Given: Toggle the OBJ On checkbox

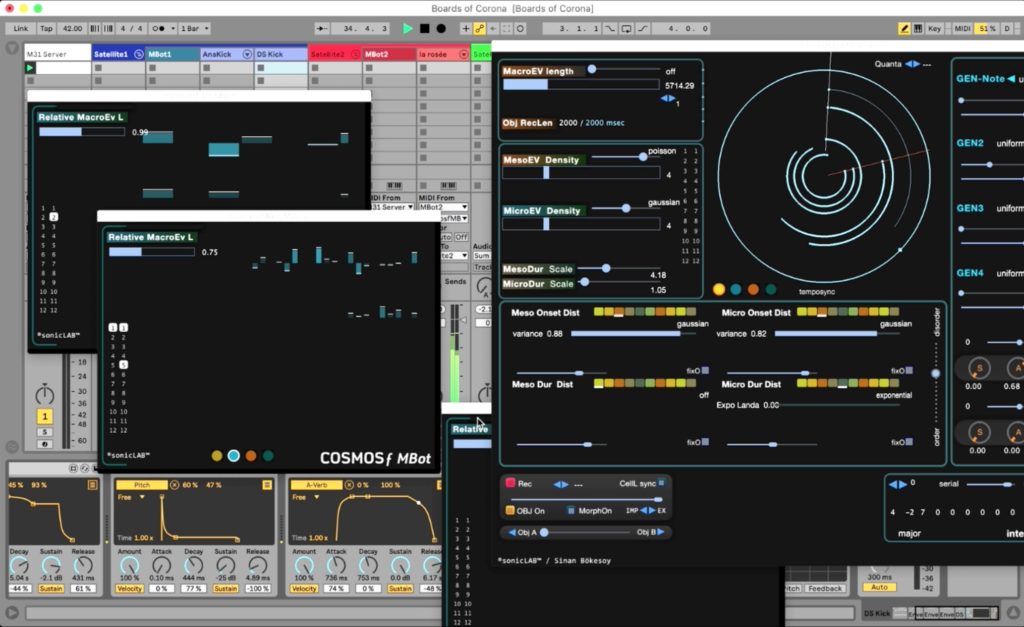Looking at the screenshot, I should click(510, 510).
